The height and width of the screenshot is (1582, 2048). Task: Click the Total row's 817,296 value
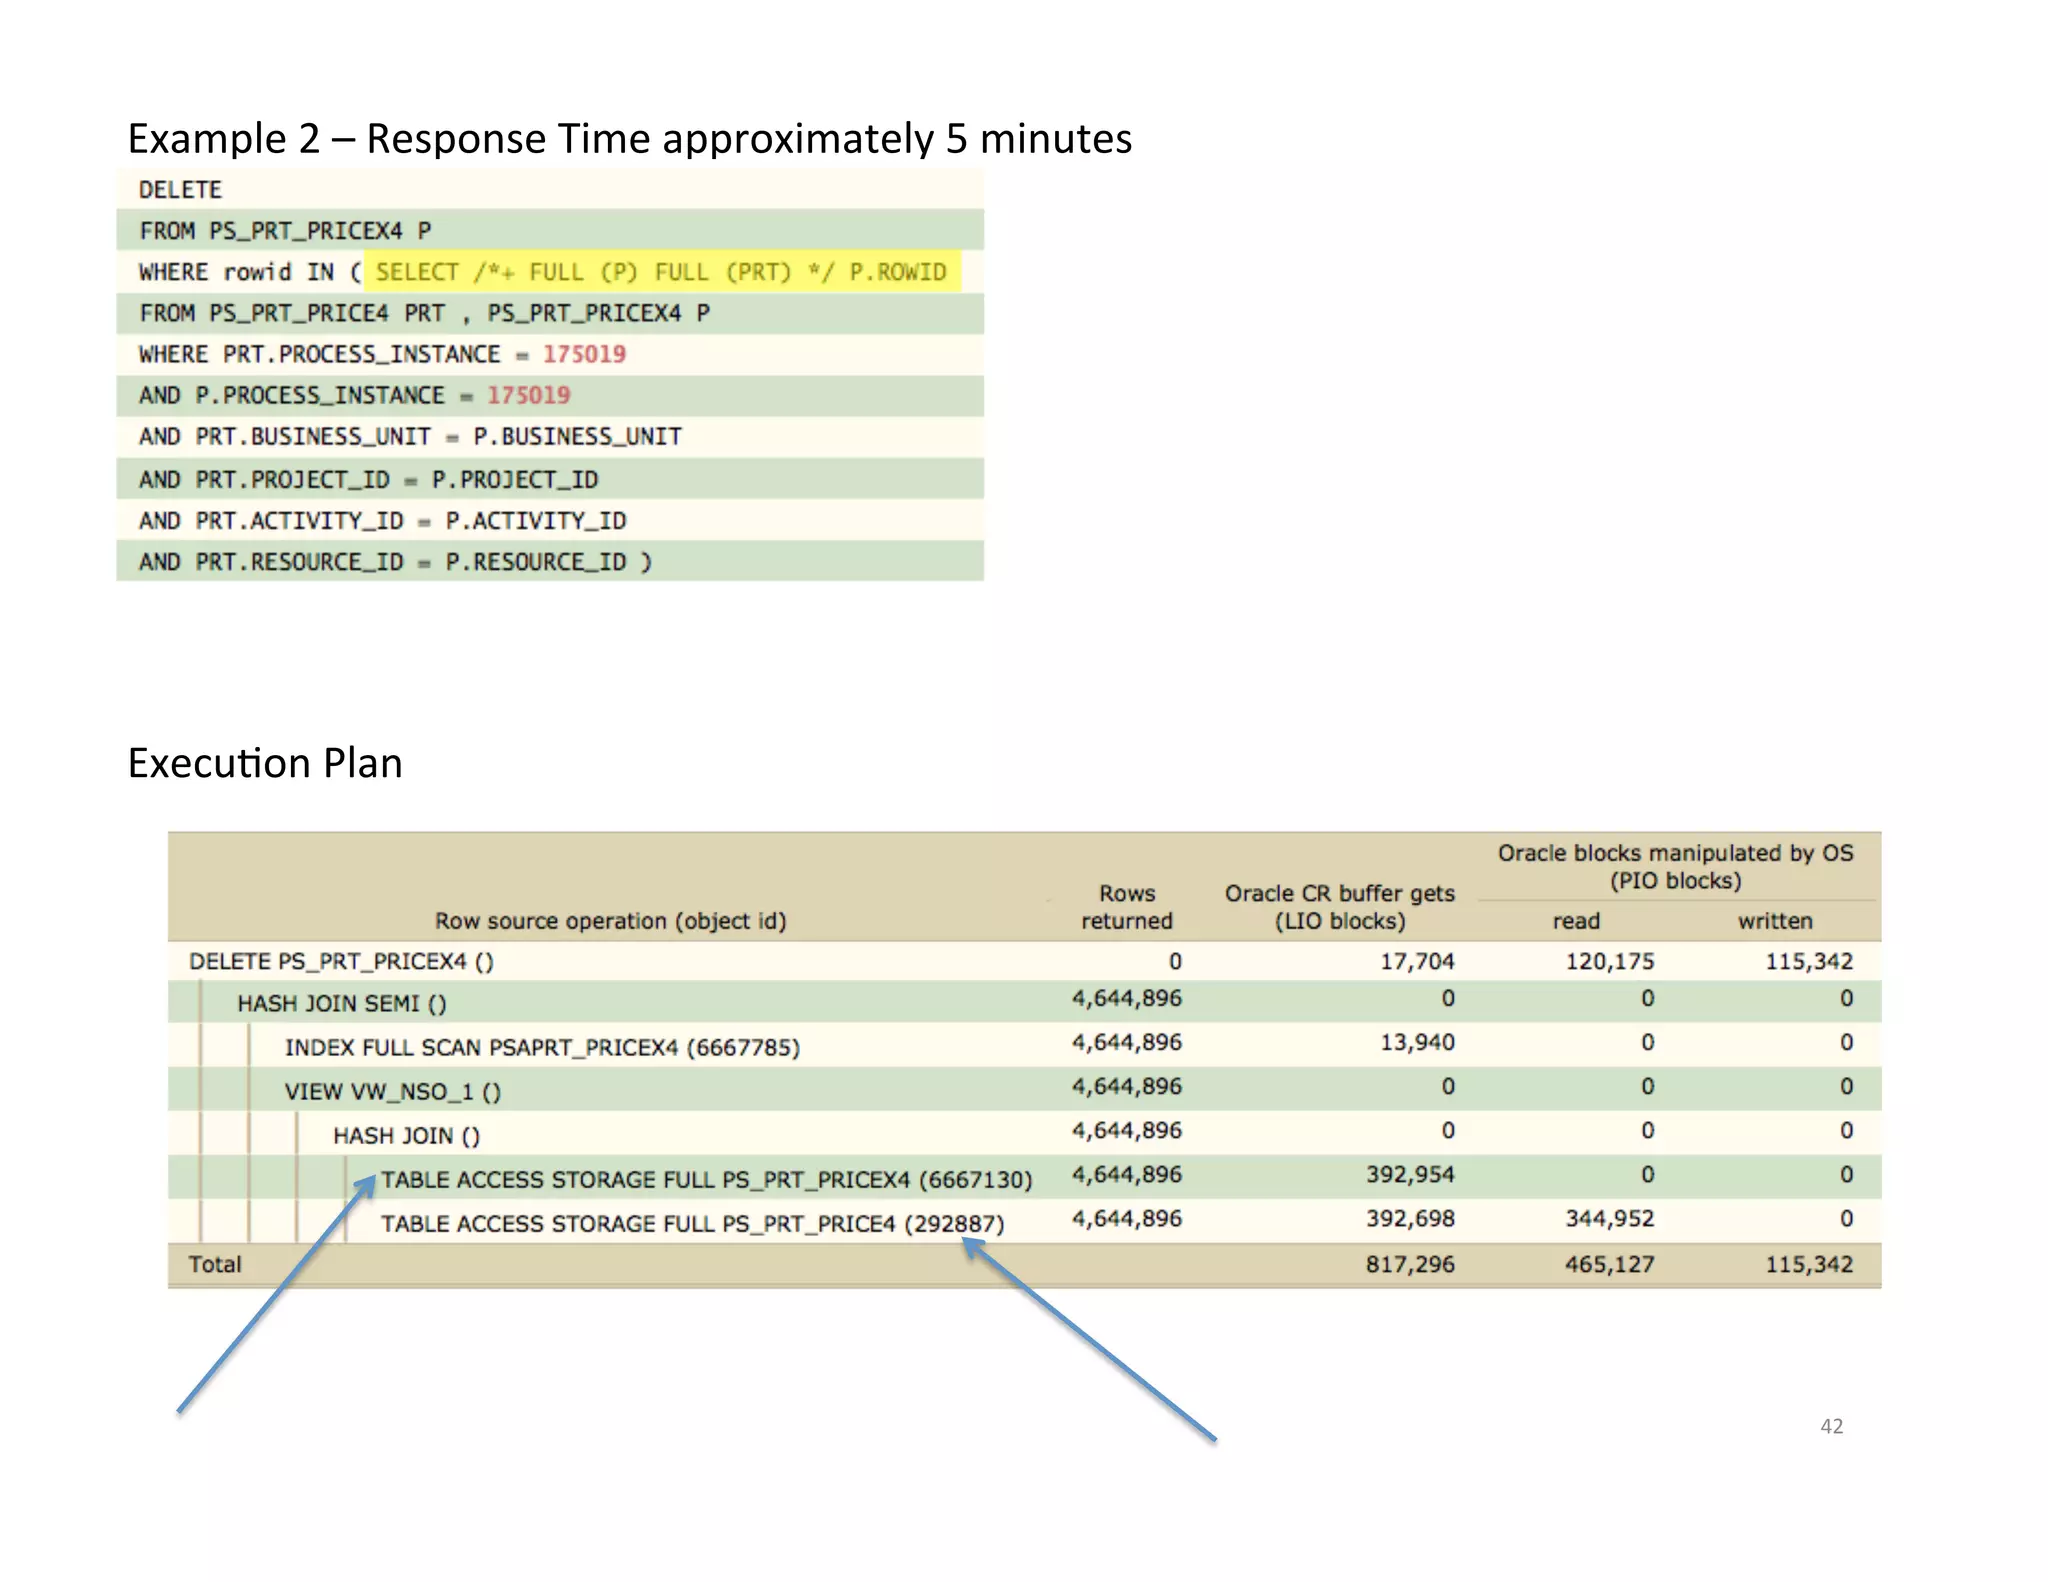pyautogui.click(x=1410, y=1264)
